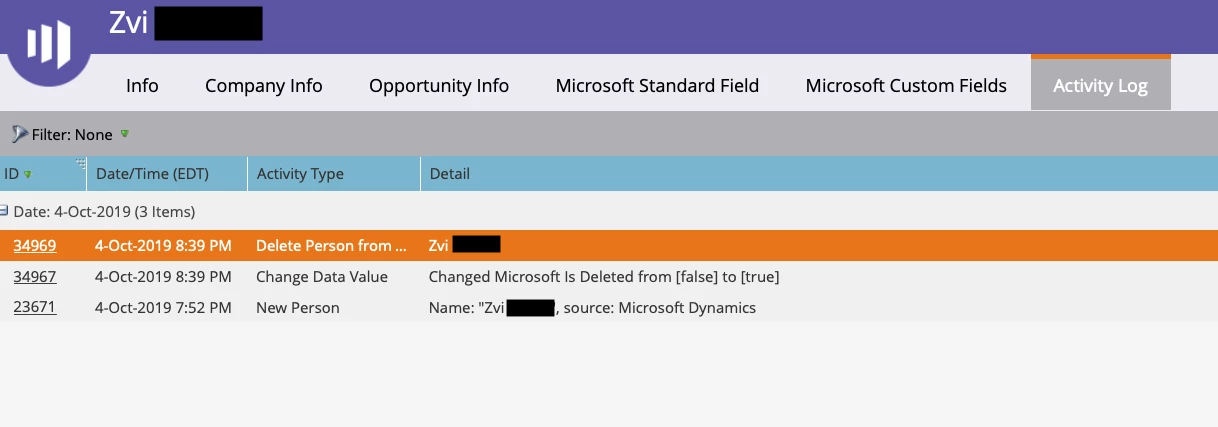Open the Filter: None dropdown arrow
1218x427 pixels.
click(125, 133)
